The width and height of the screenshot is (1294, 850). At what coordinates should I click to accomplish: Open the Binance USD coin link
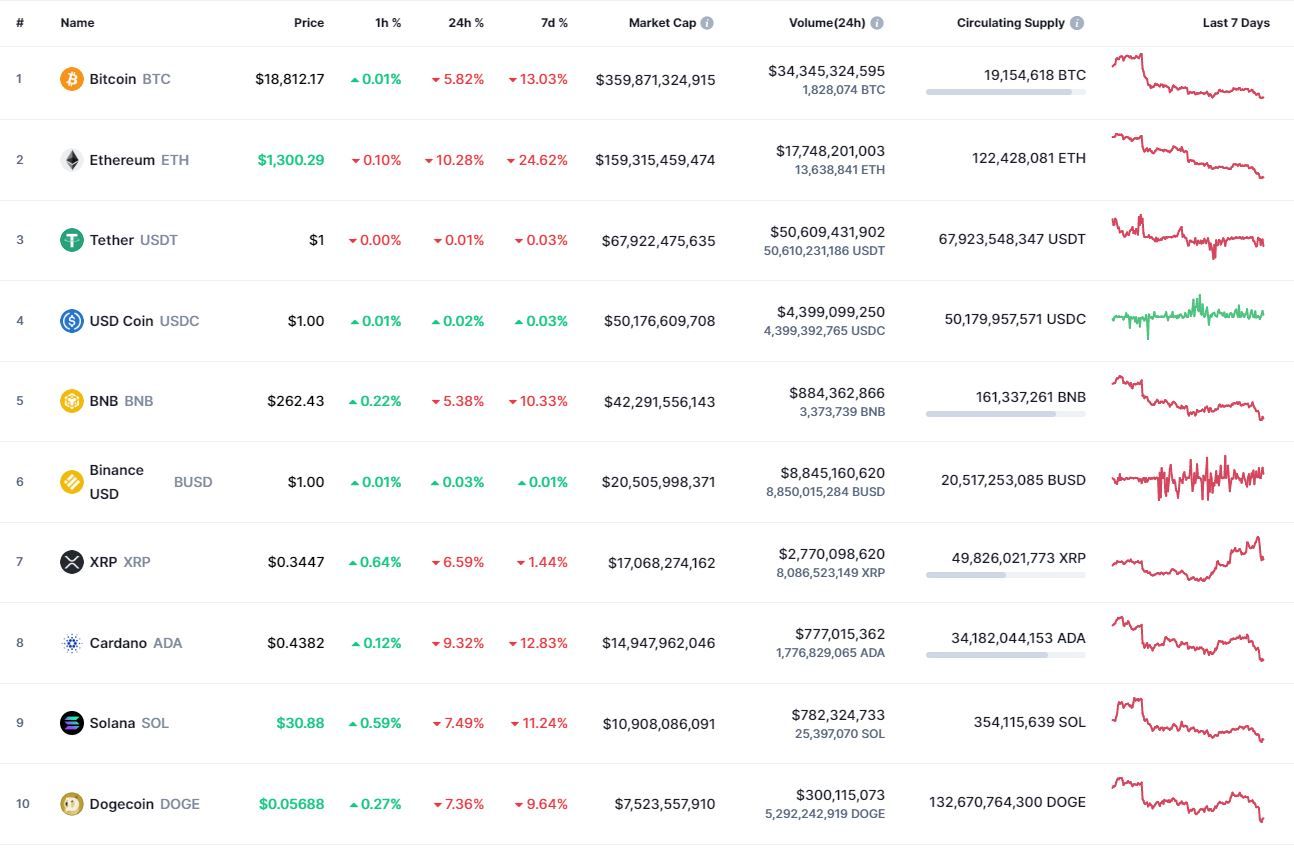[x=136, y=482]
